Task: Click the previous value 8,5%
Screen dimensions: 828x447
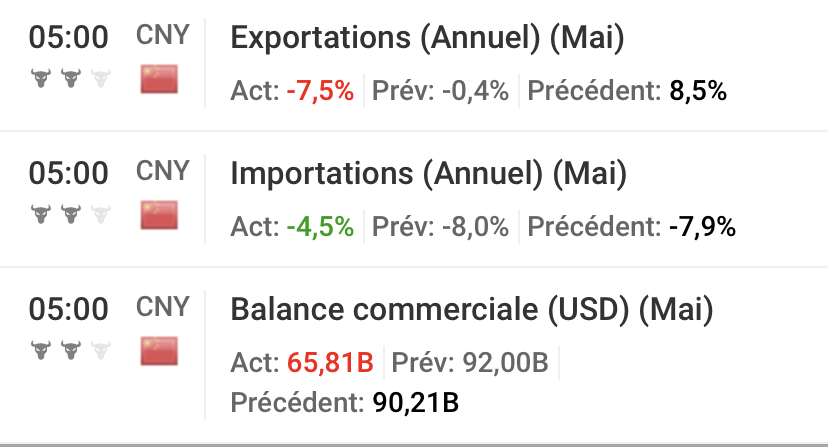Action: tap(698, 91)
